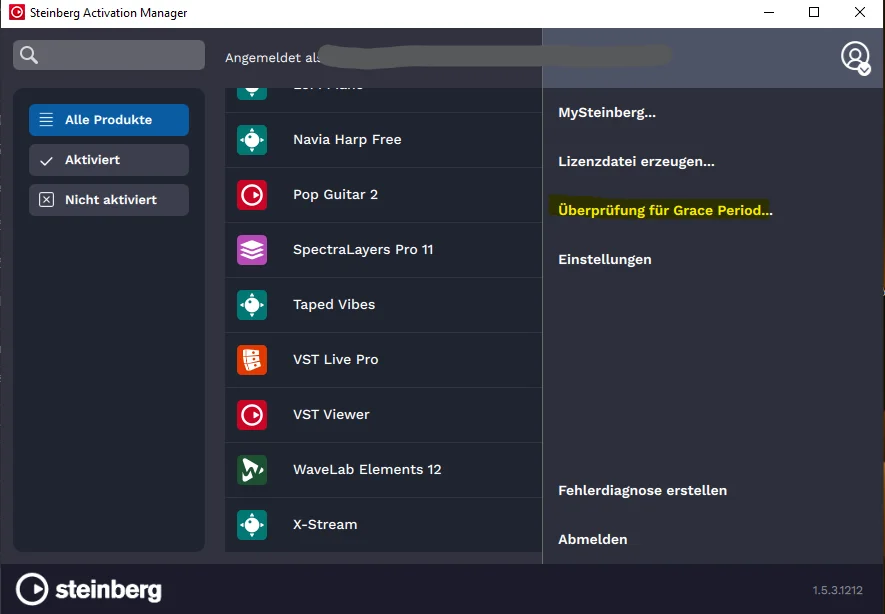Image resolution: width=885 pixels, height=614 pixels.
Task: Open Einstellungen from the account menu
Action: click(604, 260)
